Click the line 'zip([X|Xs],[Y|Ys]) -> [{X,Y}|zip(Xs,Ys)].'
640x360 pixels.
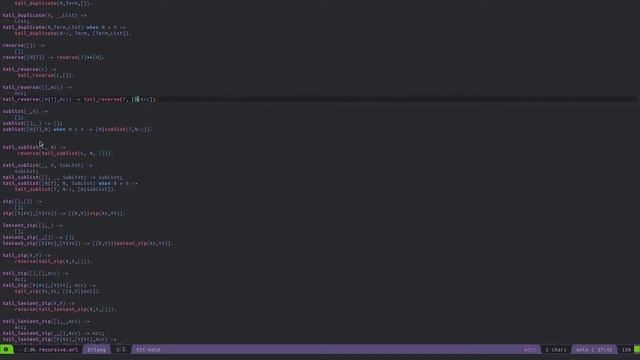64,213
